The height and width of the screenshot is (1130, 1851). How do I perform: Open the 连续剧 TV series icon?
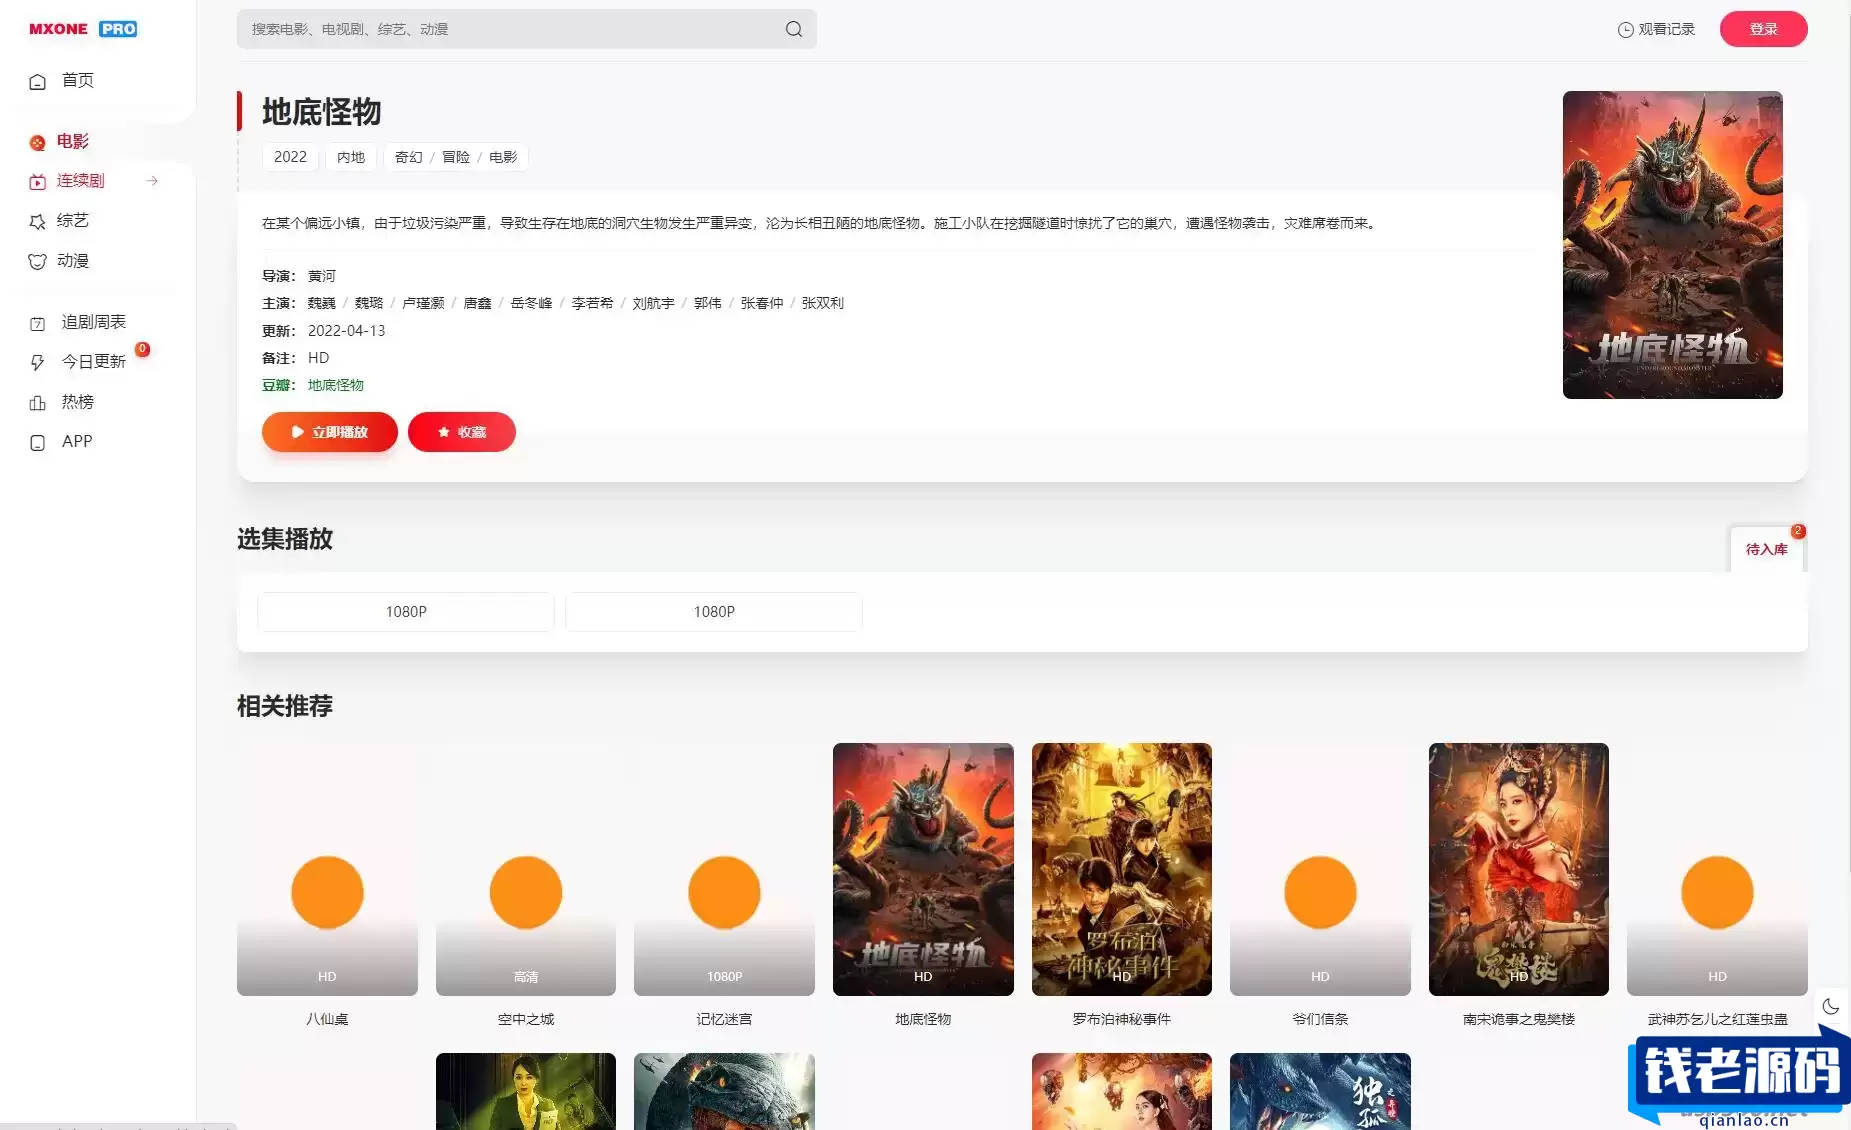pos(38,182)
